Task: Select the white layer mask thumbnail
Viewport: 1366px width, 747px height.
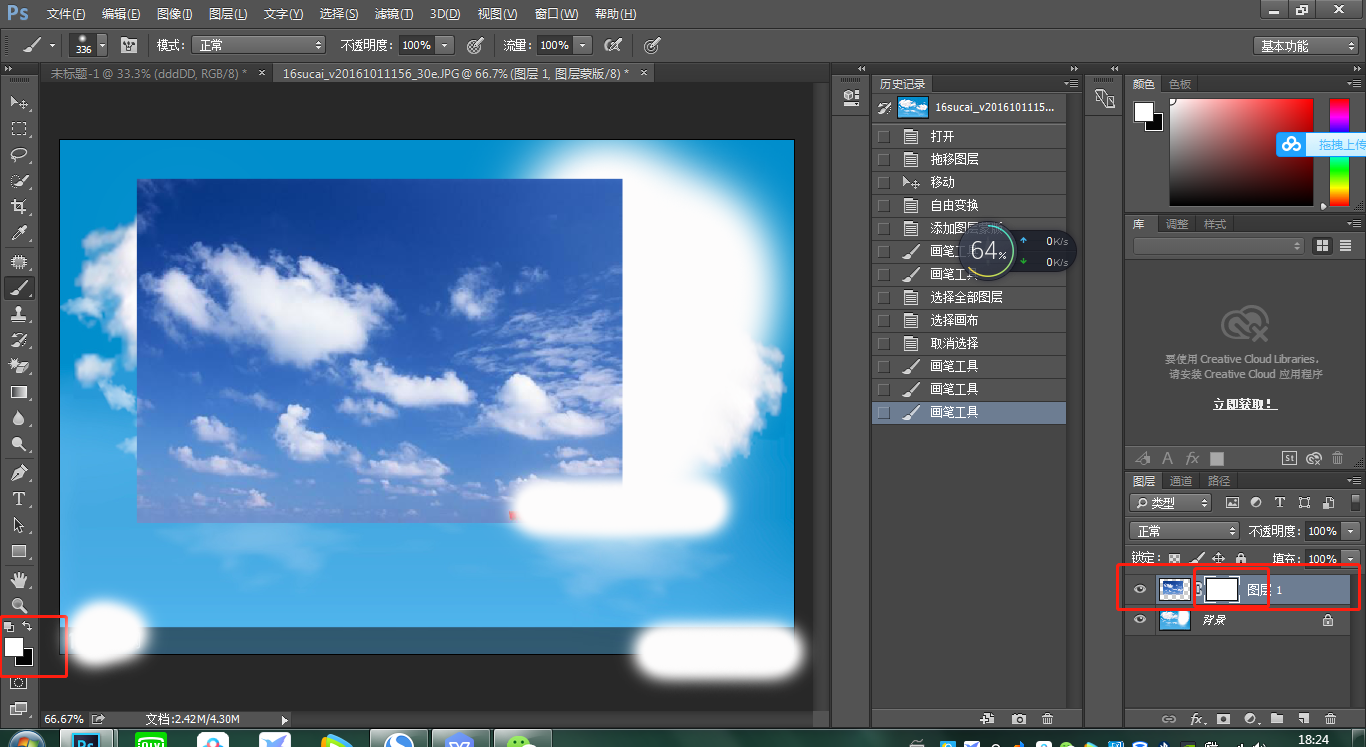Action: 1221,590
